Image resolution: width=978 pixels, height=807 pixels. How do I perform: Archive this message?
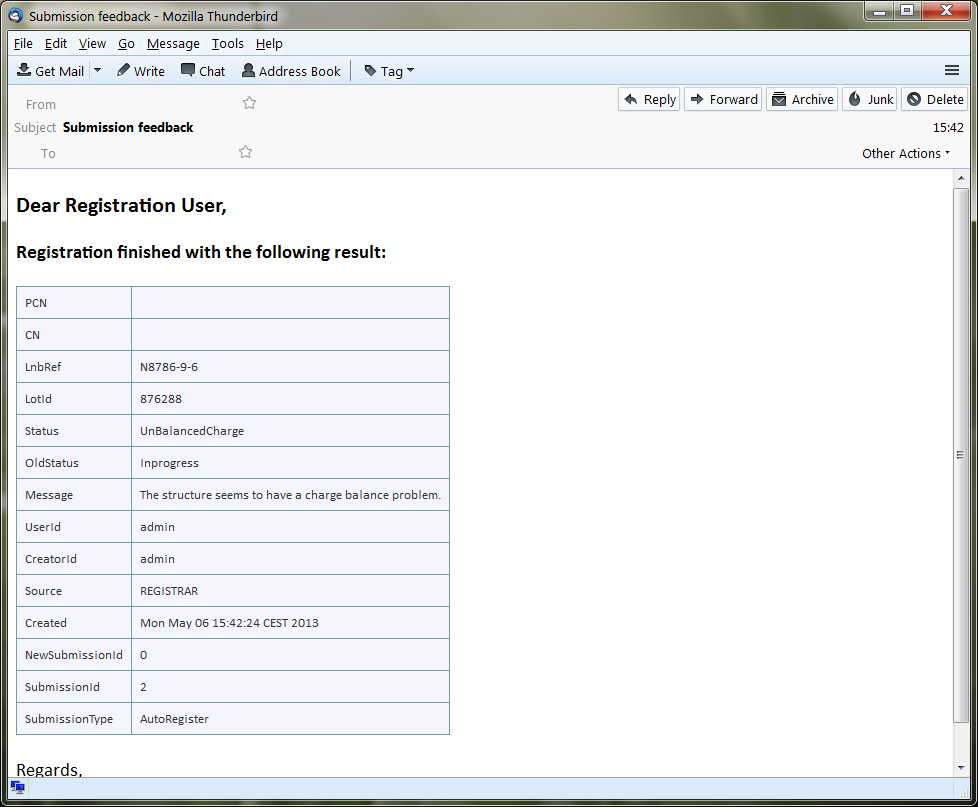[802, 99]
